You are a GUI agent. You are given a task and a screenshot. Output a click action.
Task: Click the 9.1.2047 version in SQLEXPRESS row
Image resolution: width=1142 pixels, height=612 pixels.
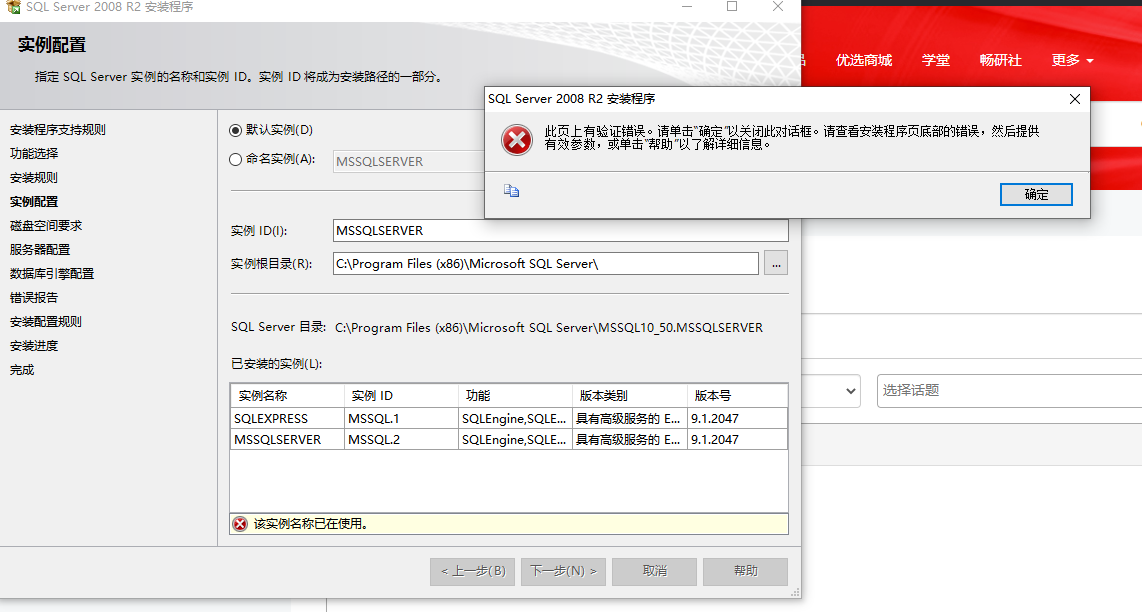(737, 419)
